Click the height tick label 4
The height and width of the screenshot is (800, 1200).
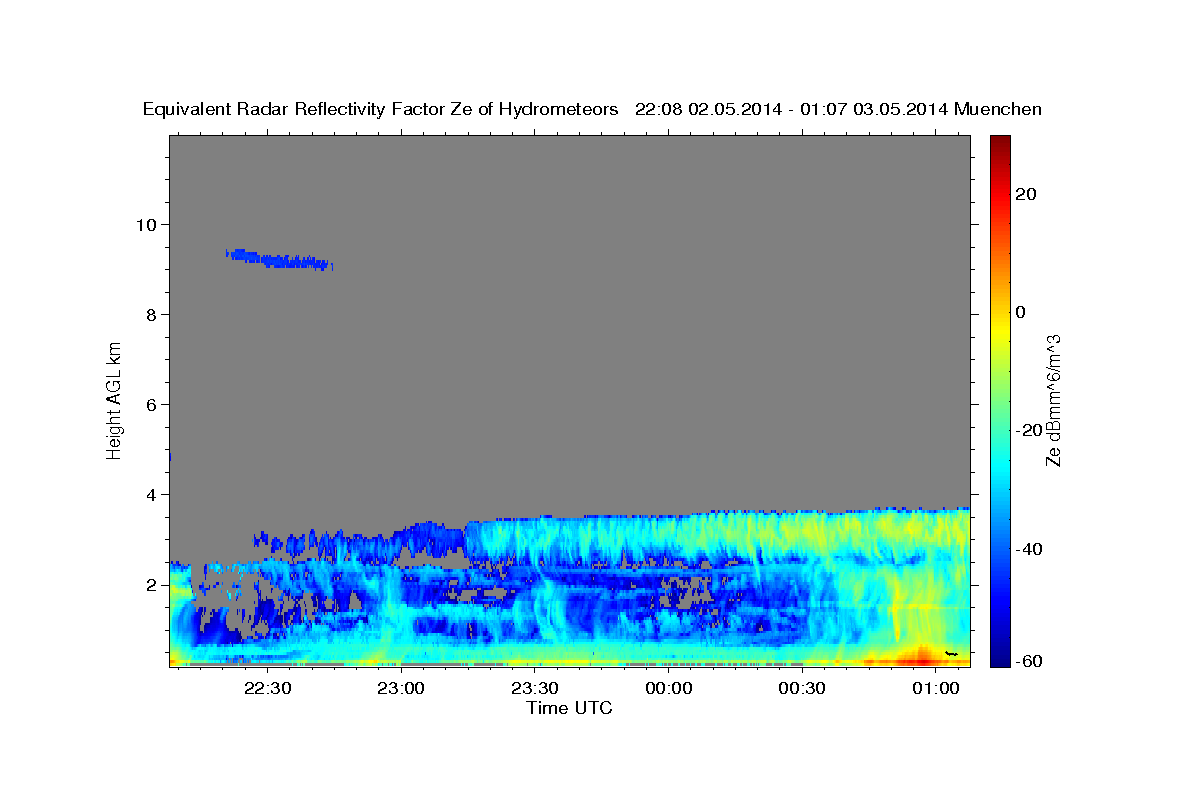point(153,494)
